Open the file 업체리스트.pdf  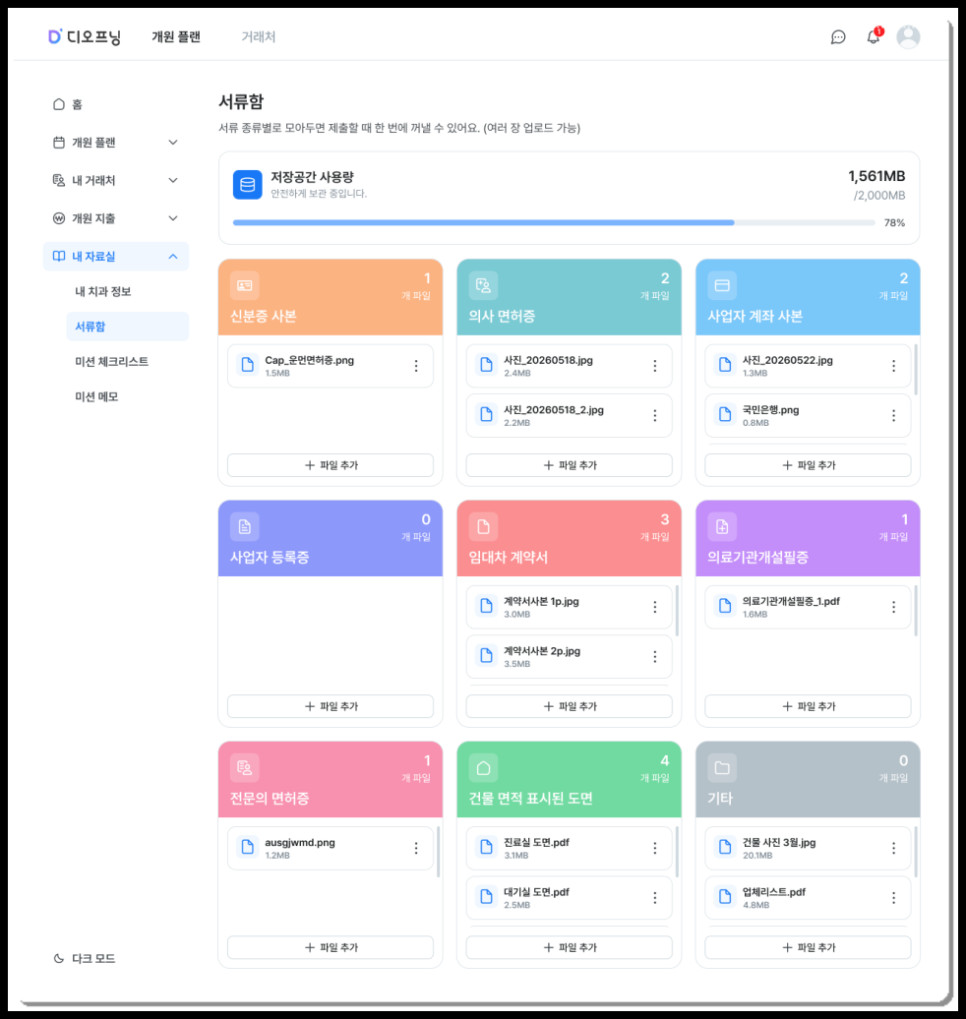[808, 897]
